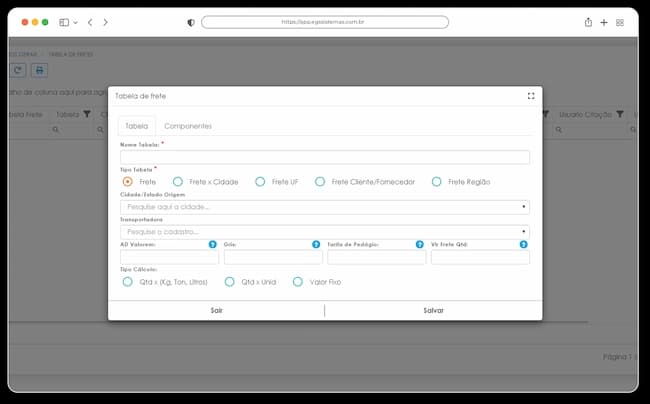This screenshot has height=404, width=650.
Task: Show help for Vlr Frete Qtd
Action: coord(524,244)
